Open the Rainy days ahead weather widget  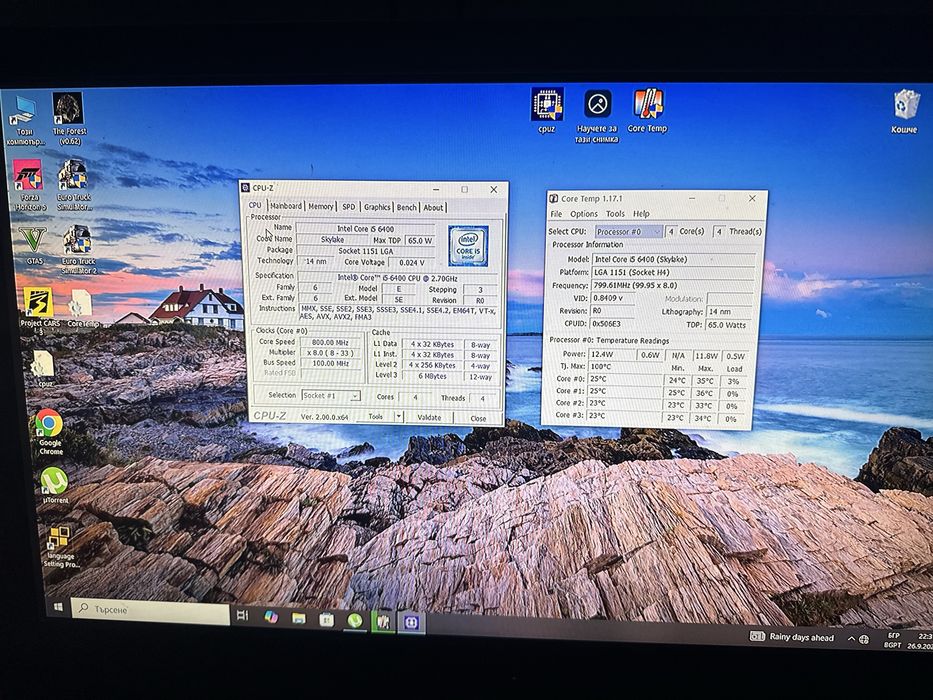[x=791, y=637]
